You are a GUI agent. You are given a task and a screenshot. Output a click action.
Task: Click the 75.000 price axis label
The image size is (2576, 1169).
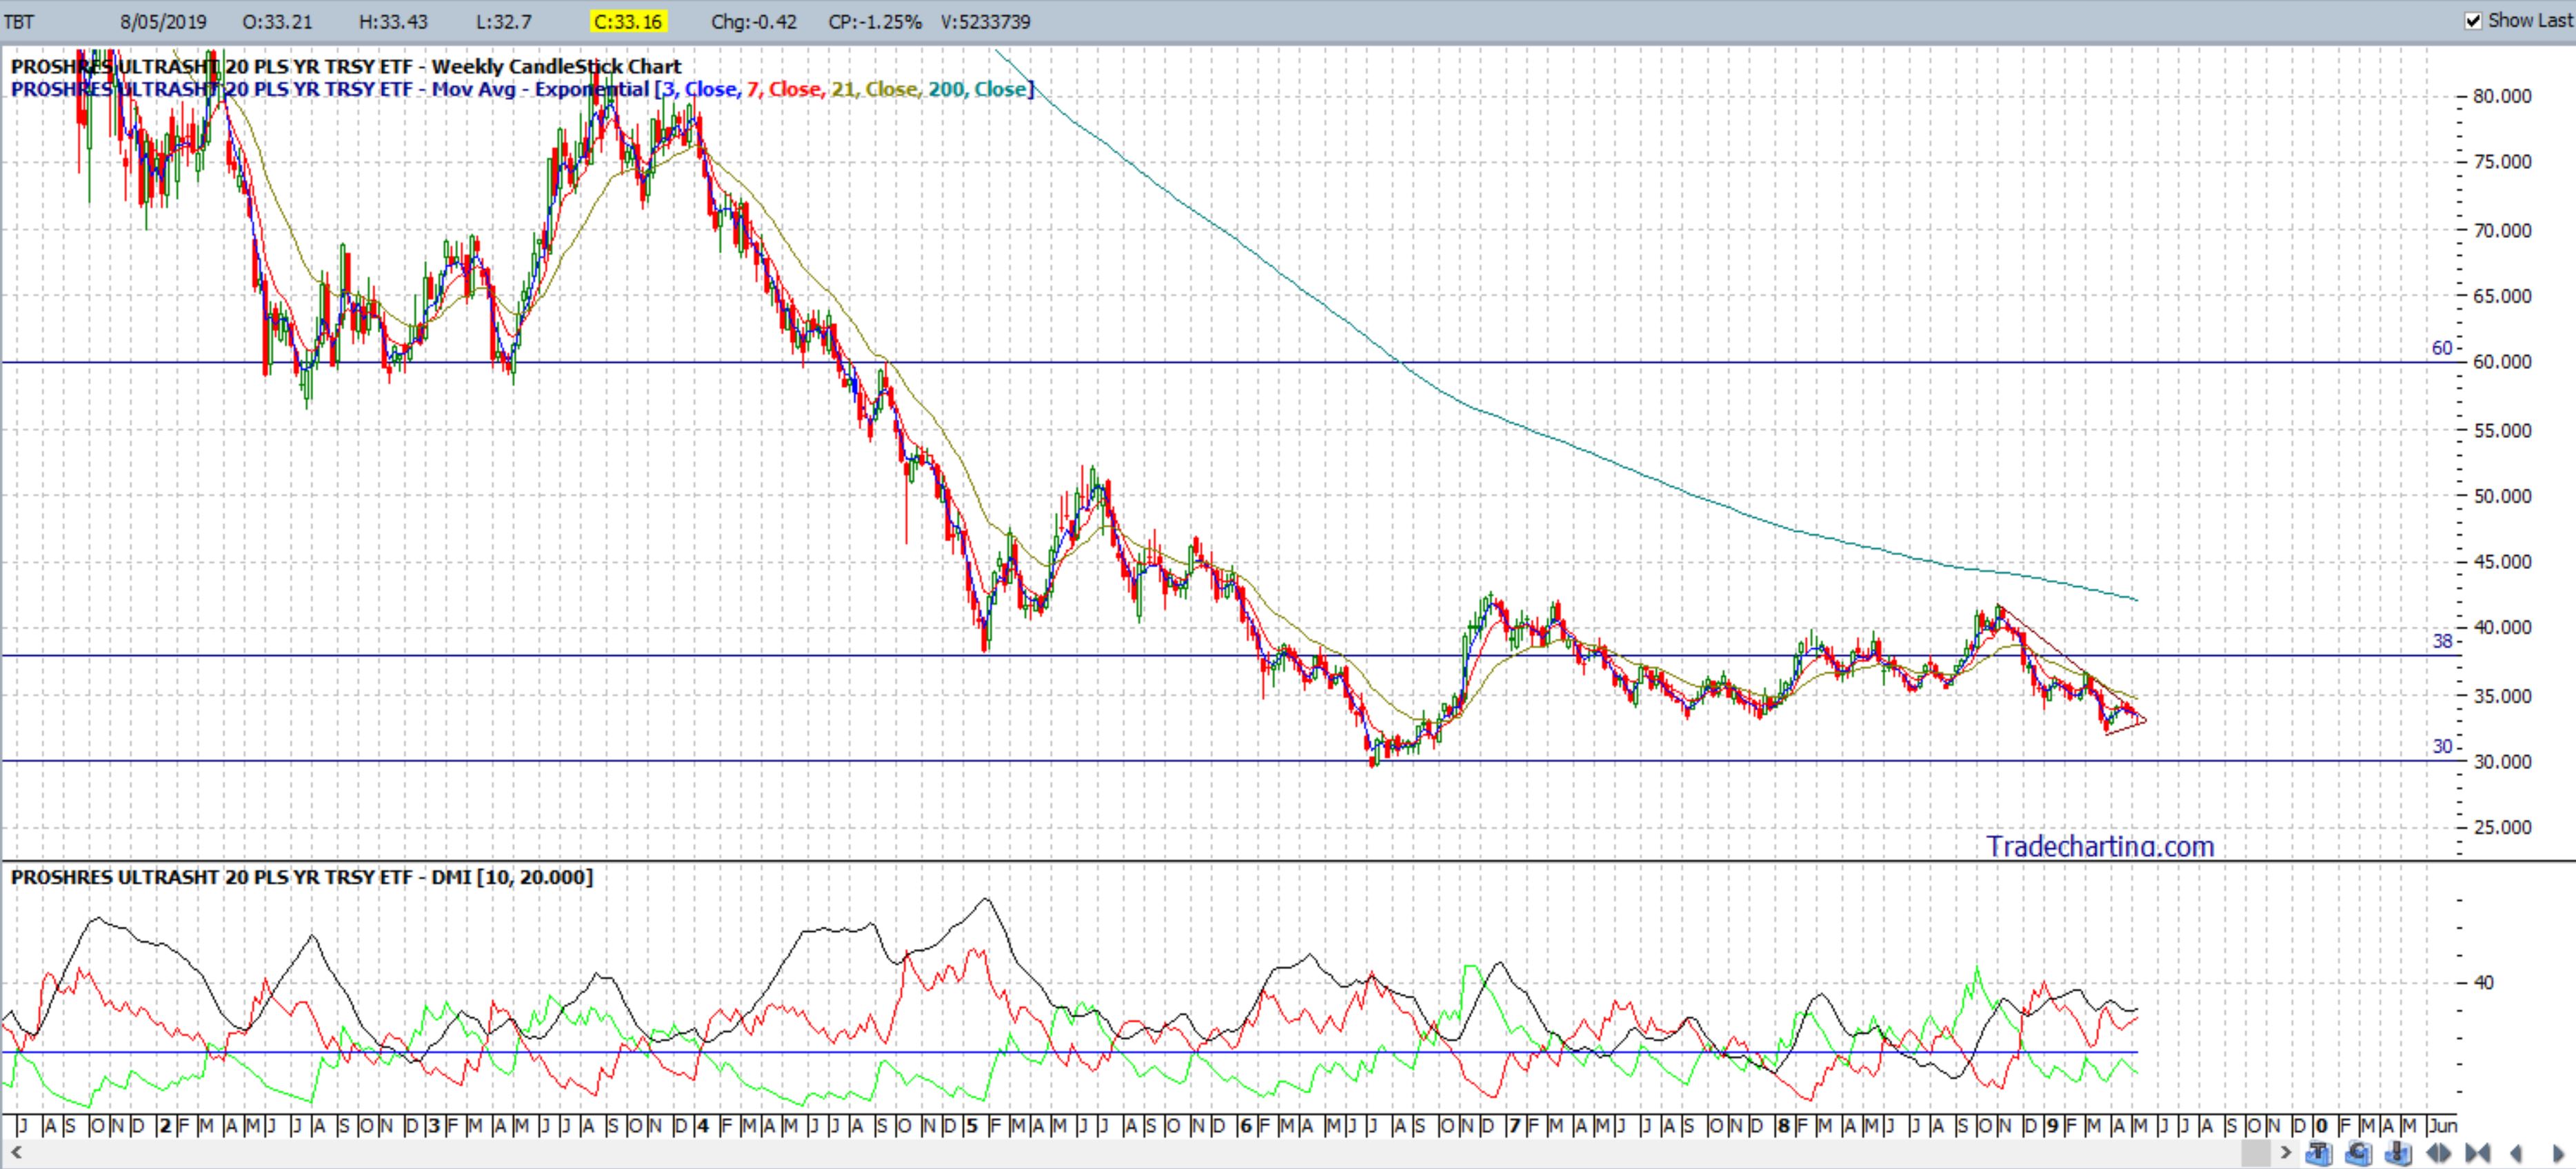(2502, 162)
